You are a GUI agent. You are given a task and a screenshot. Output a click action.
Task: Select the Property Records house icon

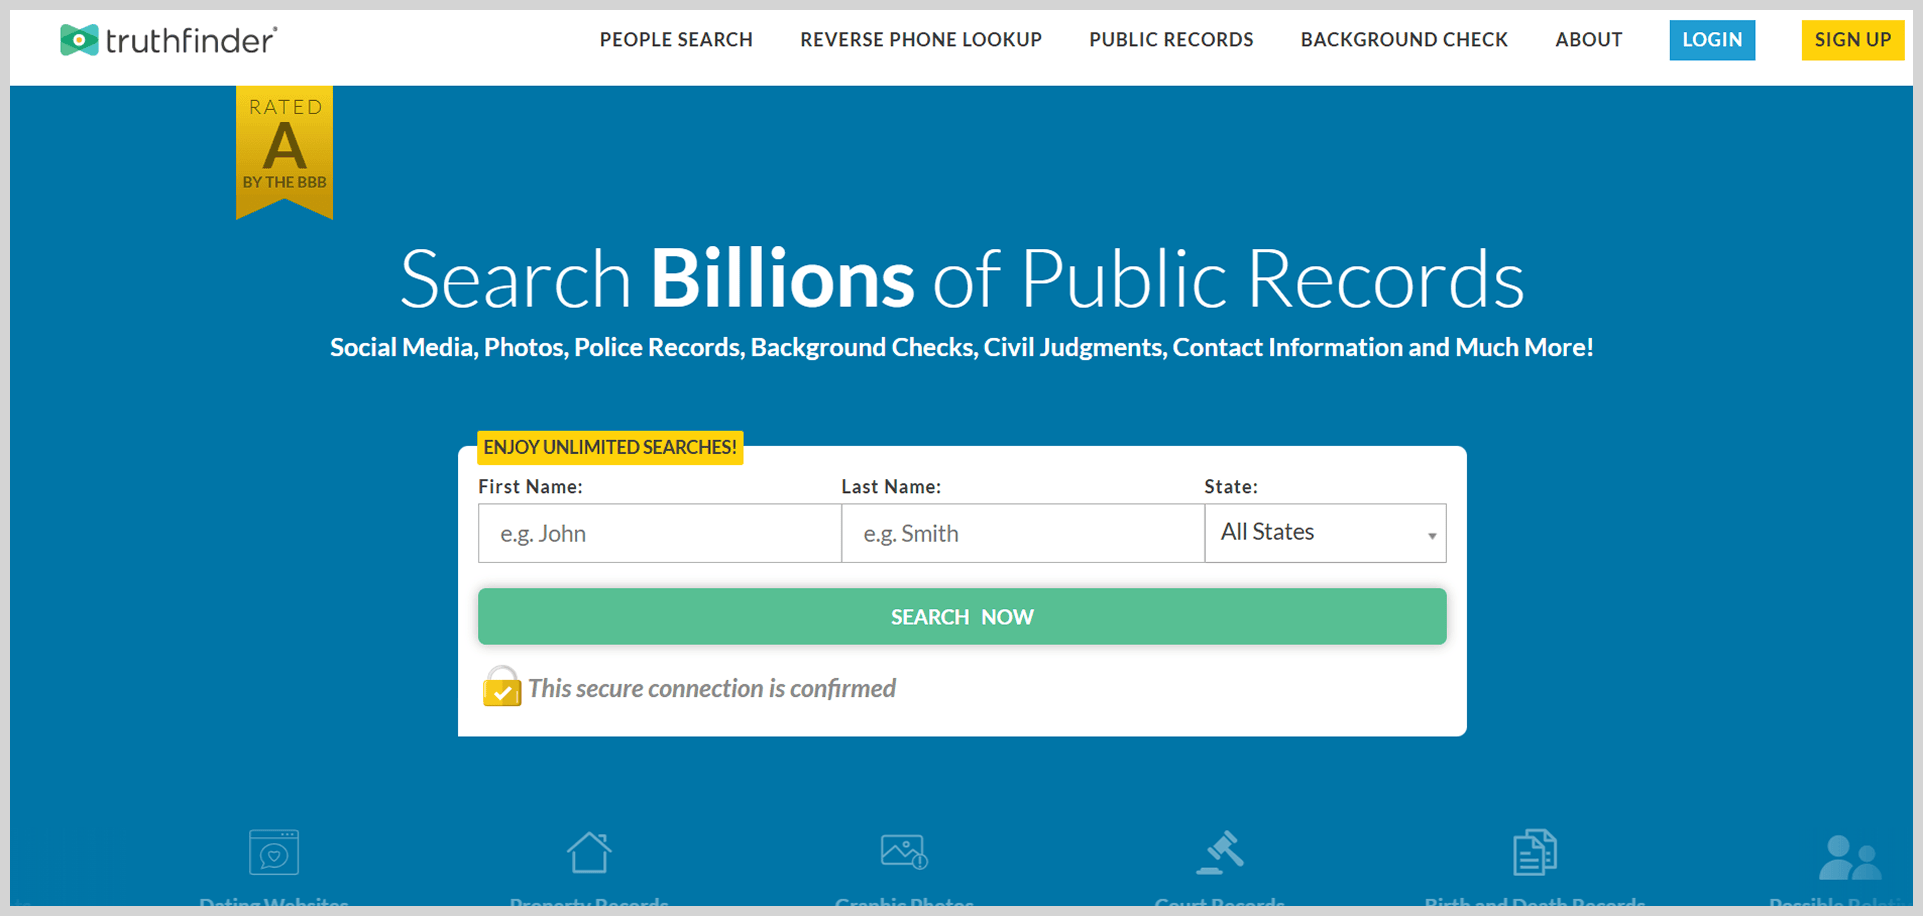coord(590,852)
